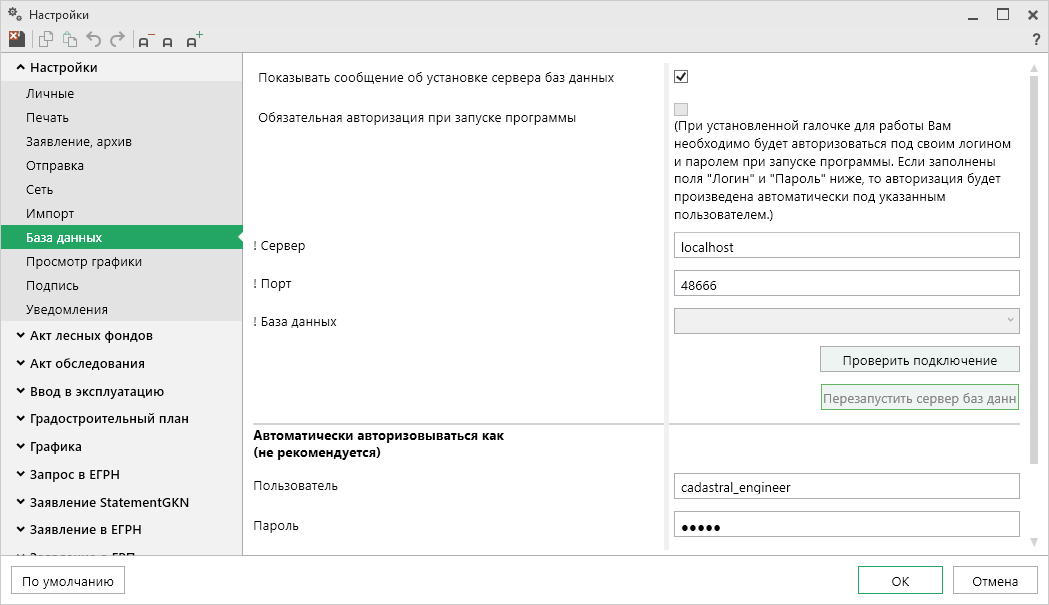
Task: Click the undo arrow icon
Action: [94, 39]
